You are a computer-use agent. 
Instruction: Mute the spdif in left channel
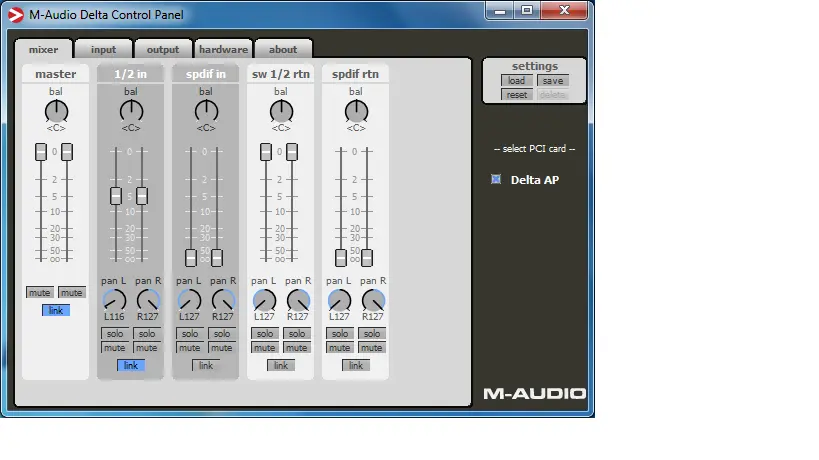click(x=190, y=348)
